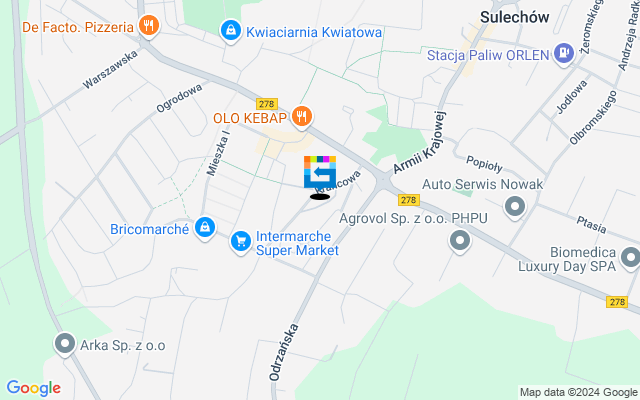Open the Biomedica Luxury Day SPA pin
Image resolution: width=640 pixels, height=400 pixels.
pyautogui.click(x=631, y=258)
